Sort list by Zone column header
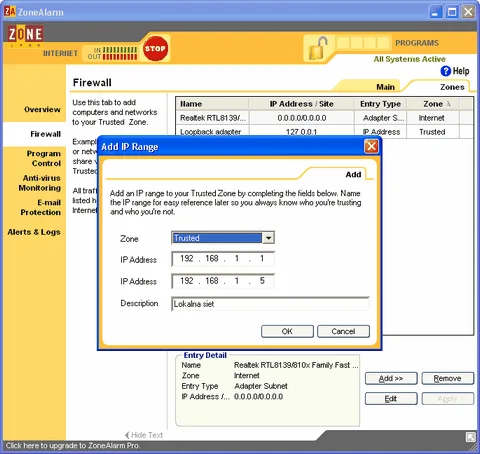This screenshot has width=480, height=454. 433,104
